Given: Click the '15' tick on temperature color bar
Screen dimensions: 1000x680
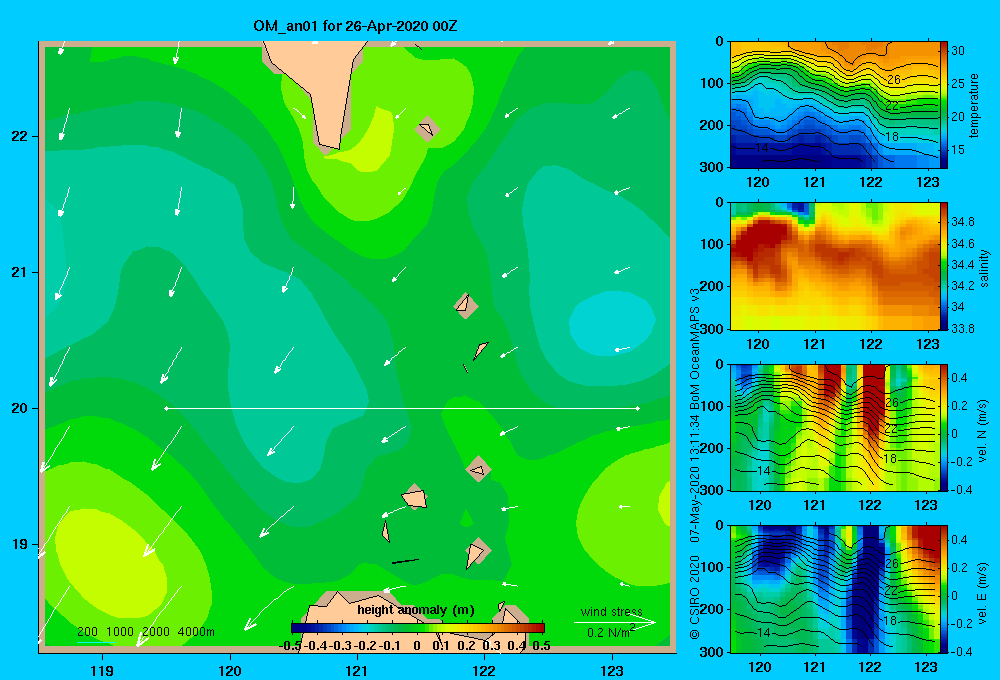Looking at the screenshot, I should point(957,149).
